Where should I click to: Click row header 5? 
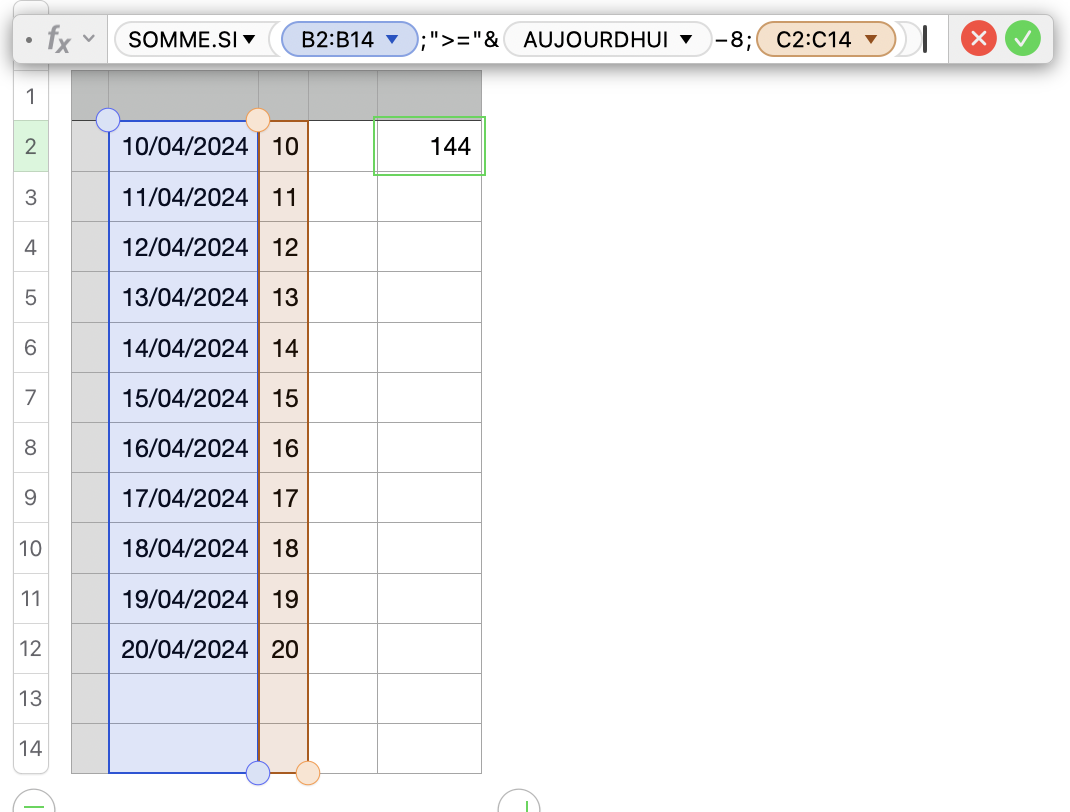click(x=31, y=297)
